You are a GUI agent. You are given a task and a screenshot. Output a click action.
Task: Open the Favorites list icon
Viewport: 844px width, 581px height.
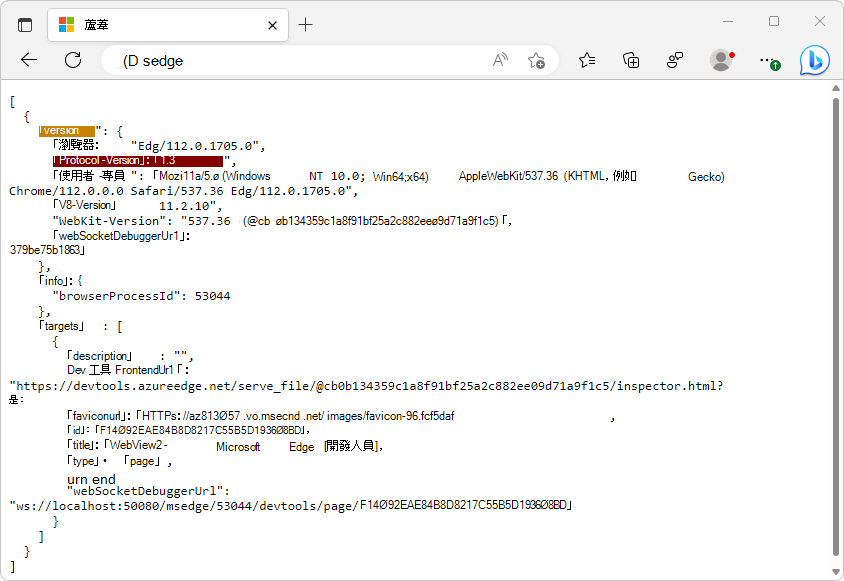(x=587, y=60)
